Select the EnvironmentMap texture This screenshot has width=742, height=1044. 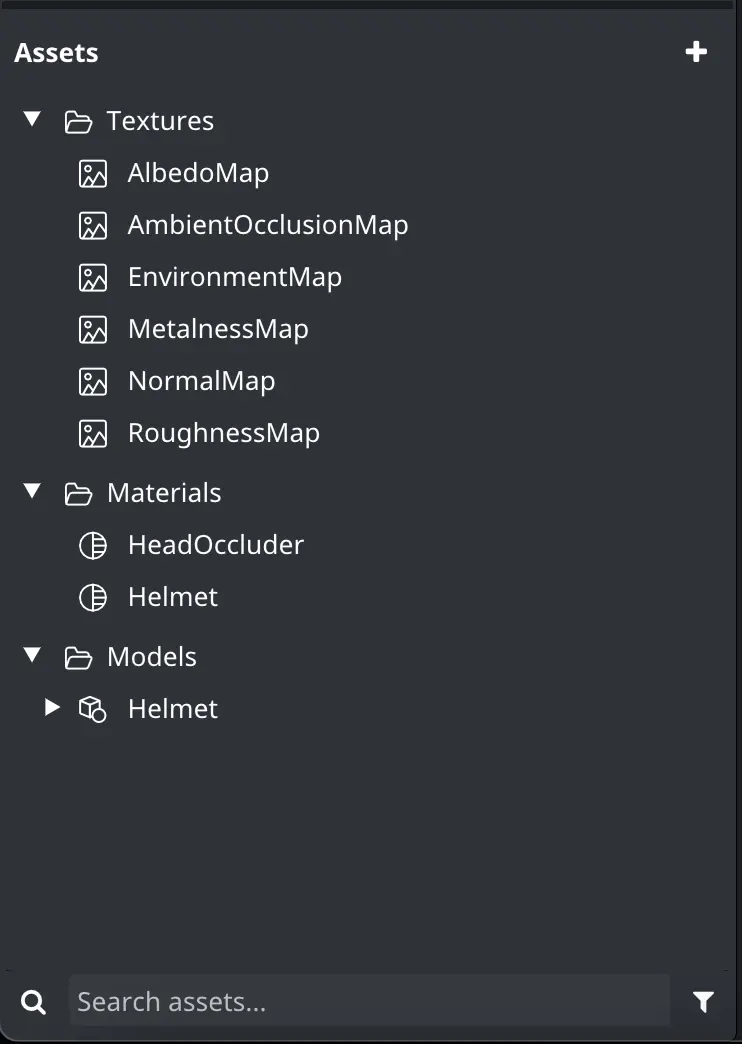click(234, 277)
